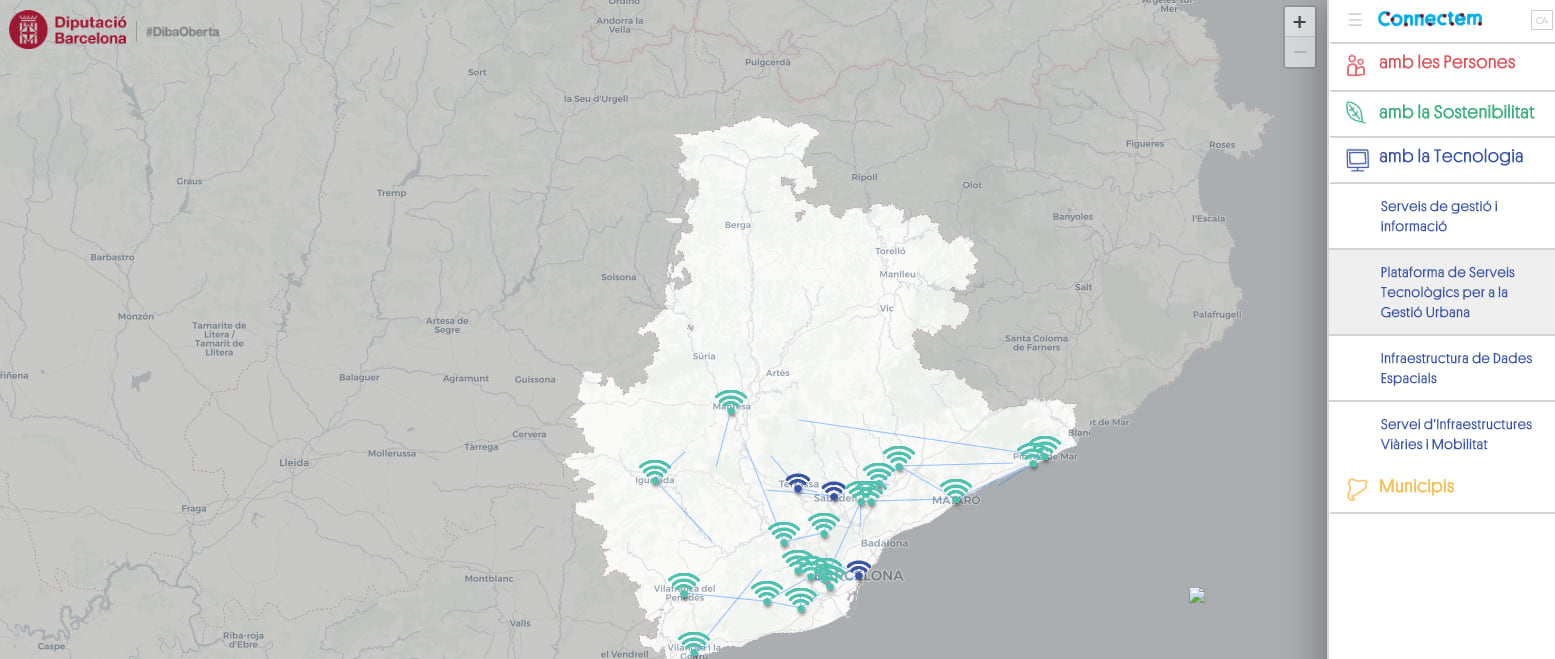The image size is (1555, 659).
Task: Click the leaf icon for Sostenibilitat
Action: tap(1356, 112)
